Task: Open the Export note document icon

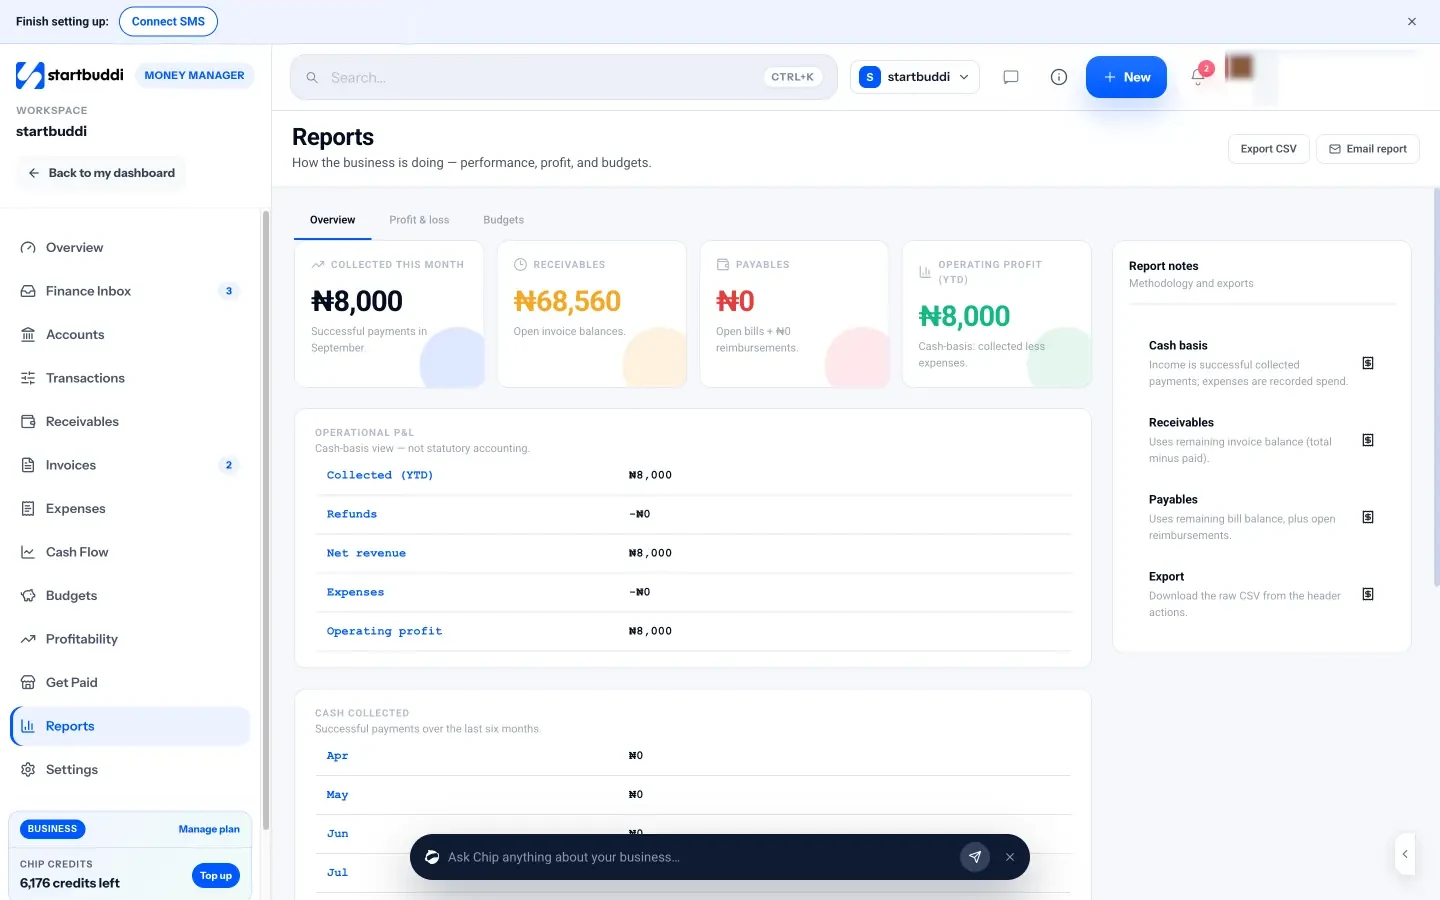Action: pyautogui.click(x=1368, y=594)
